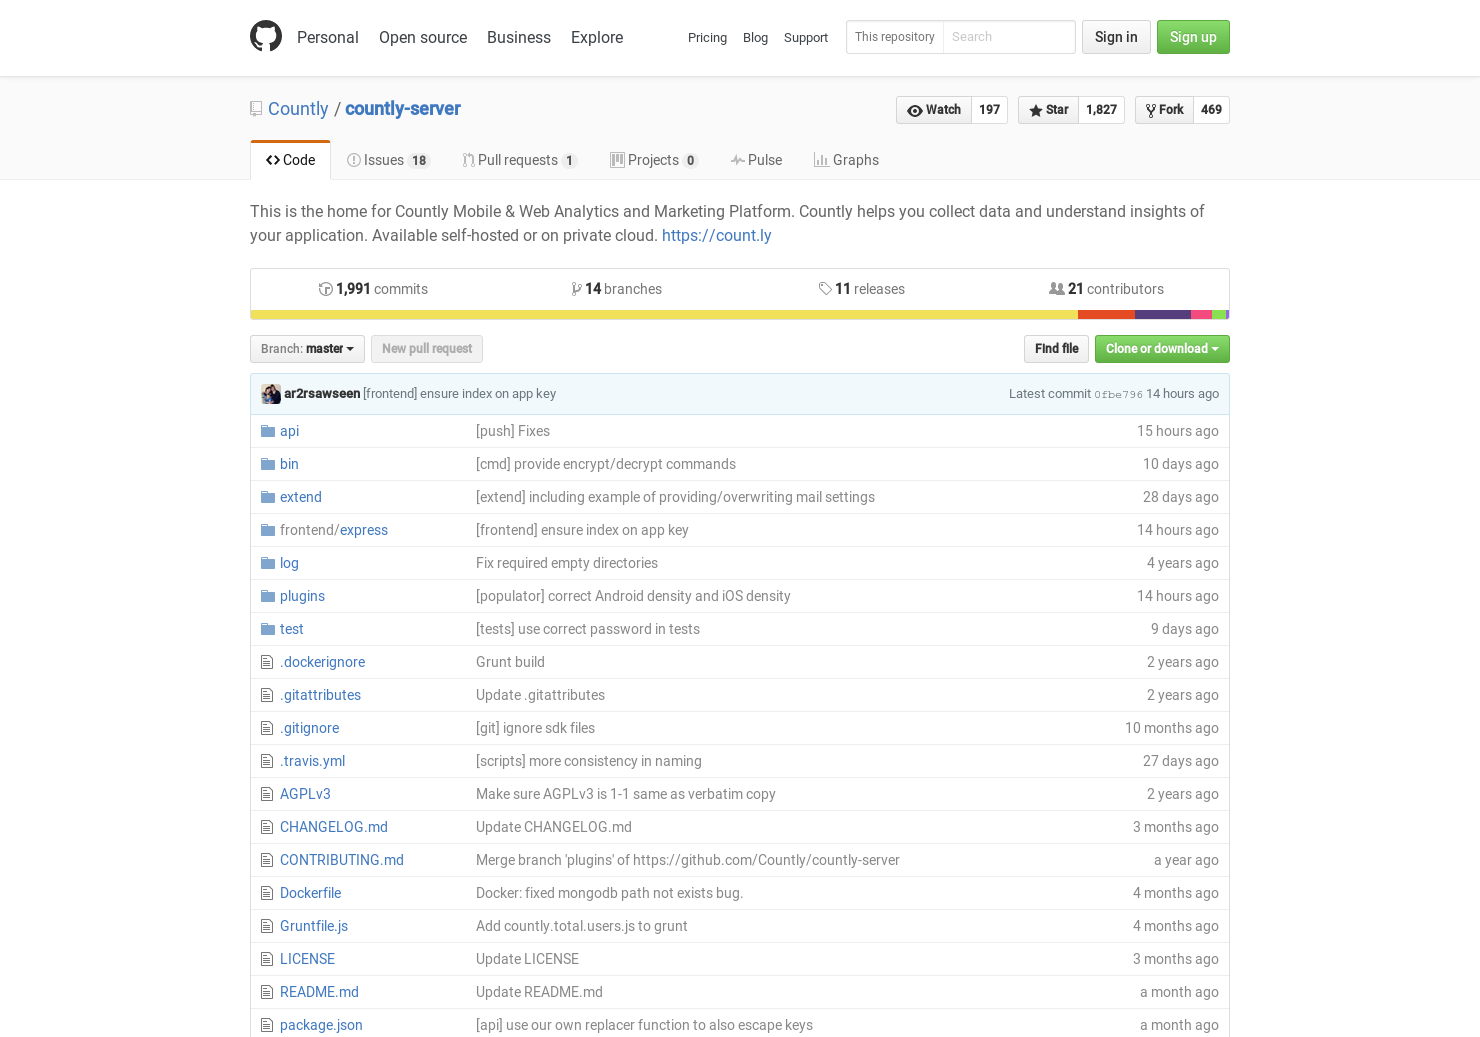Click the Sign up button
Viewport: 1480px width, 1037px height.
pos(1193,36)
